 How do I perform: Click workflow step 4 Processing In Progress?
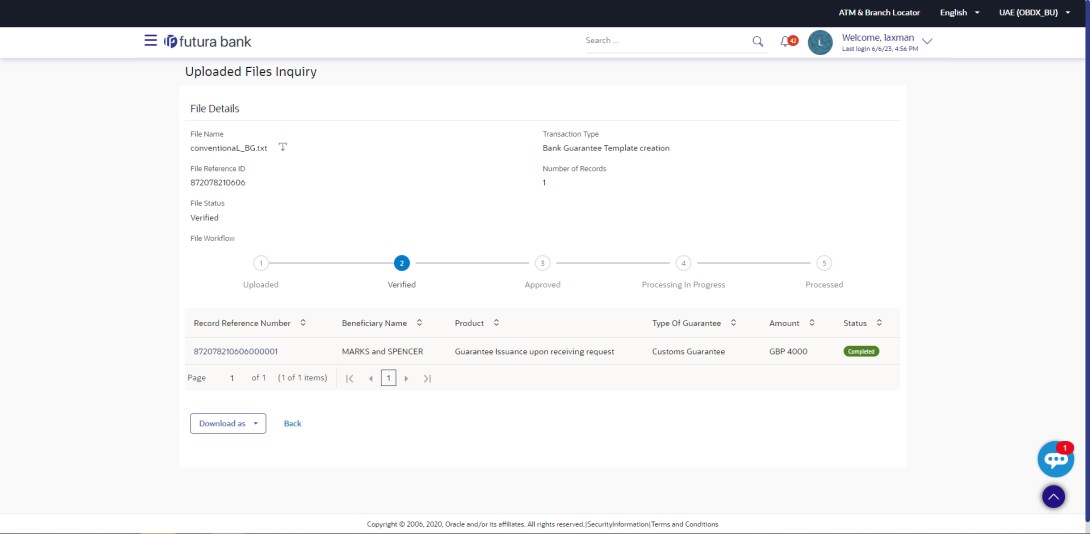click(x=684, y=264)
